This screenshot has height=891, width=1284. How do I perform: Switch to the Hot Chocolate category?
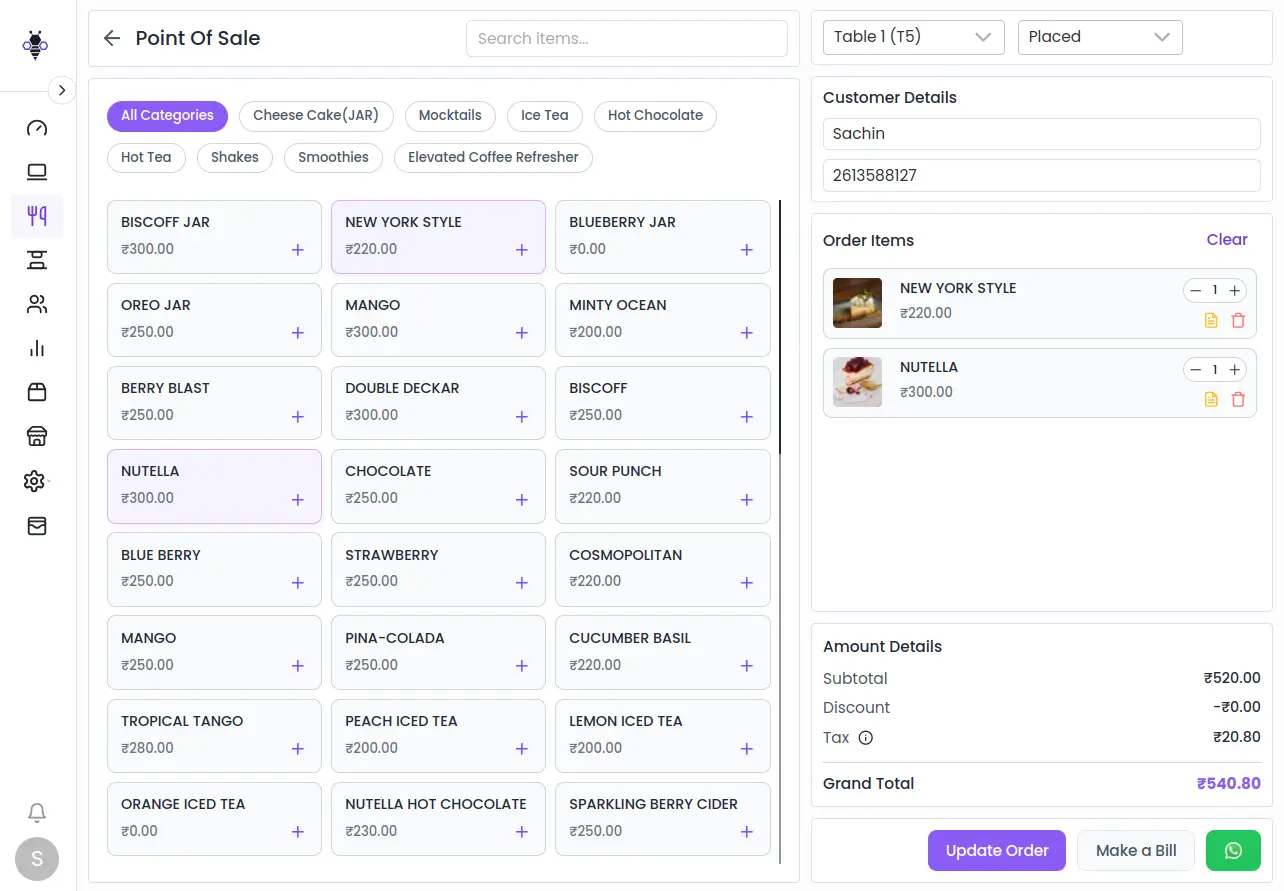pyautogui.click(x=655, y=116)
